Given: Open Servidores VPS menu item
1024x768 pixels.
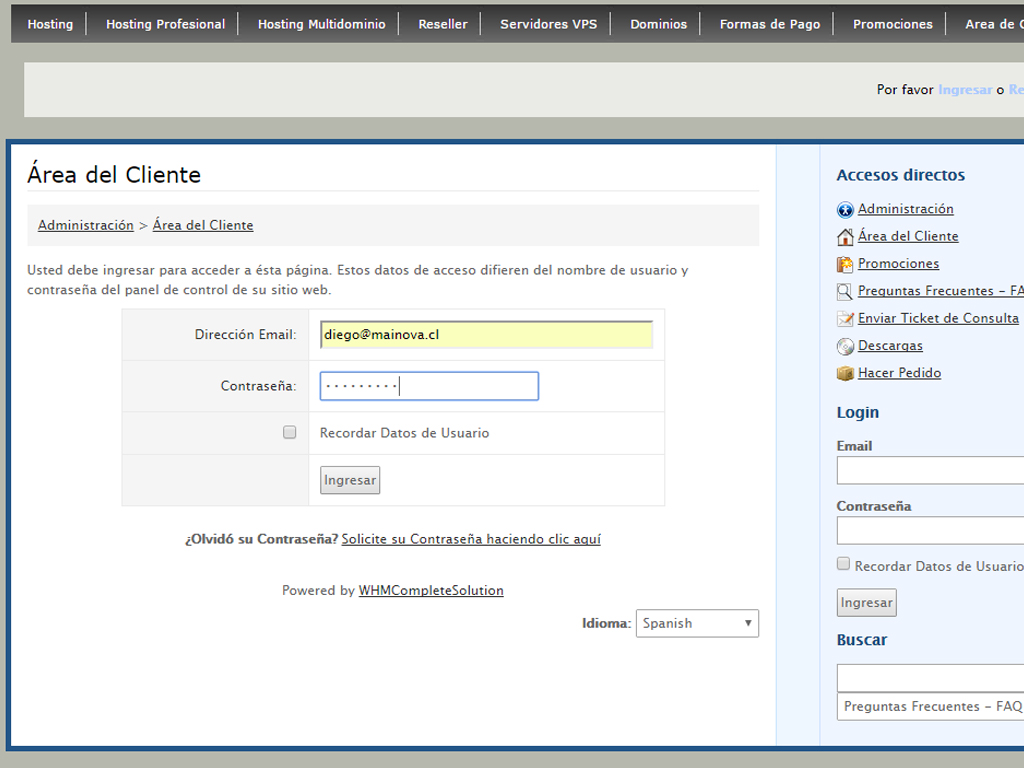Looking at the screenshot, I should [548, 24].
